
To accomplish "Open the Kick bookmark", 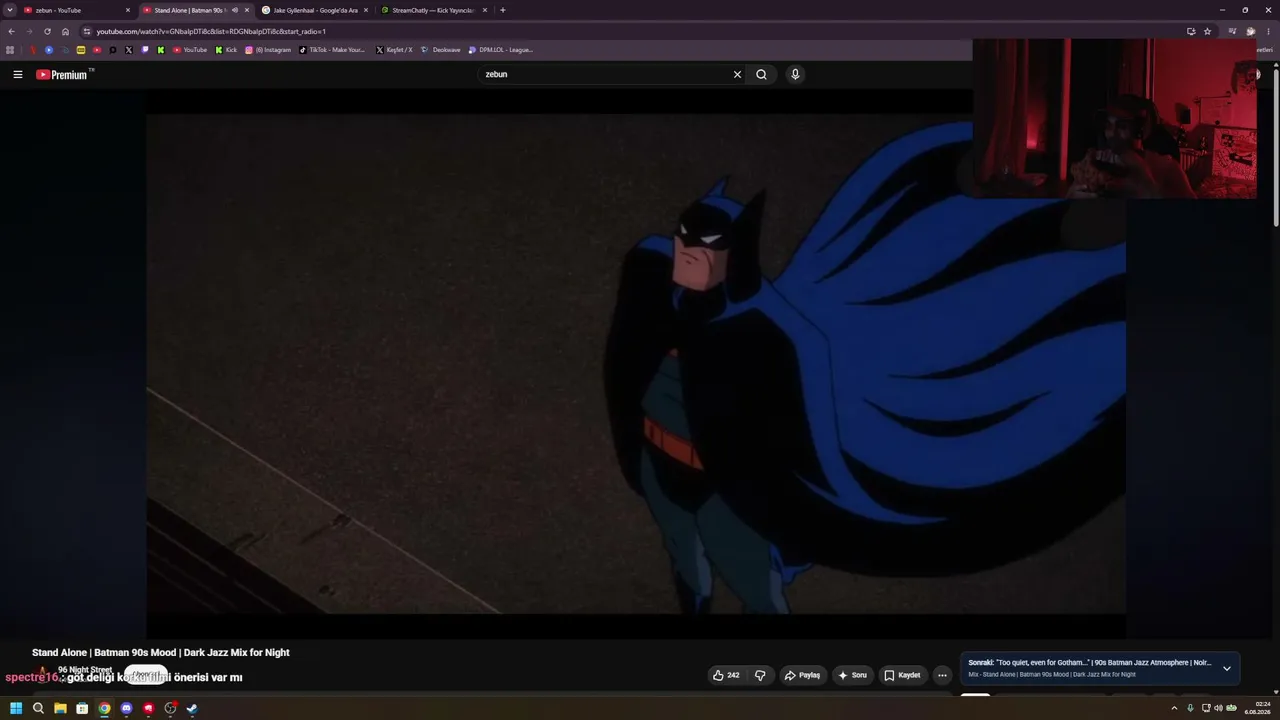I will (x=226, y=50).
